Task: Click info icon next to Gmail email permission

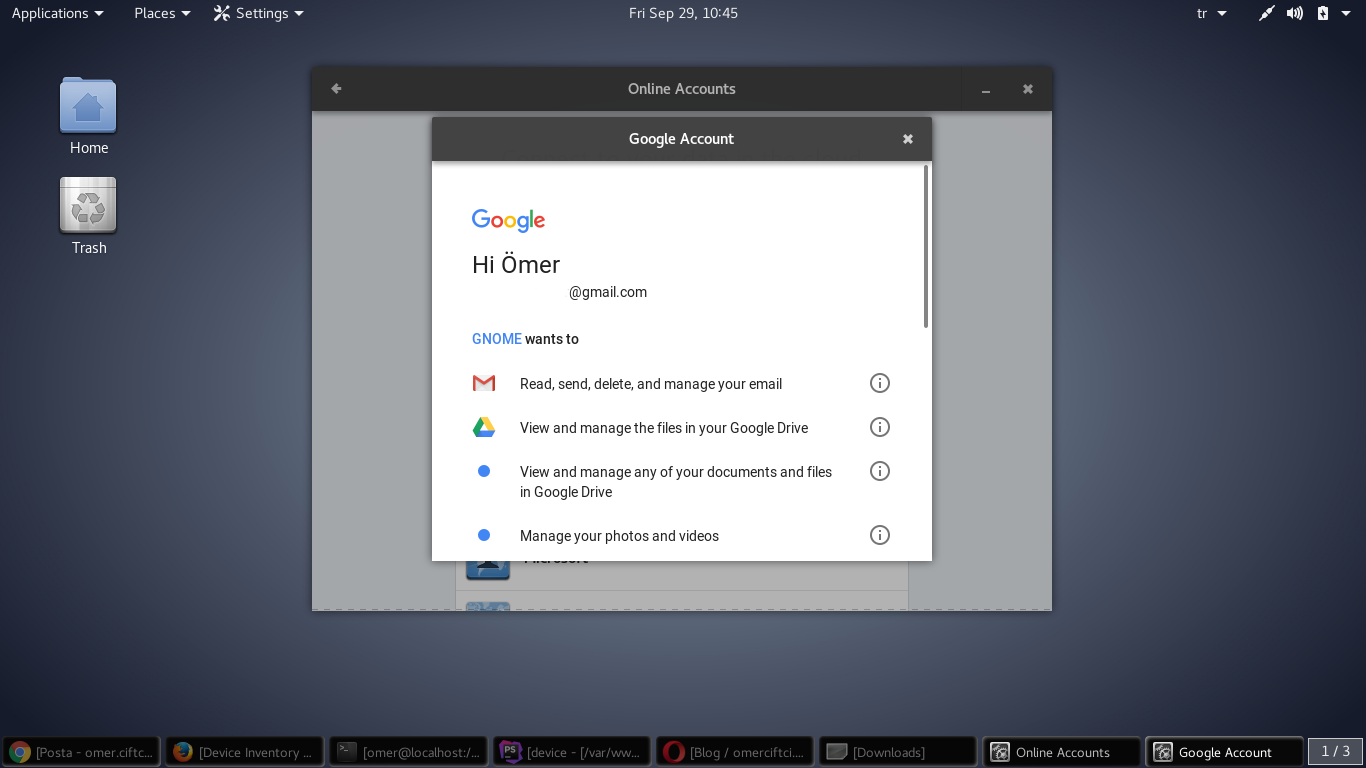Action: tap(879, 383)
